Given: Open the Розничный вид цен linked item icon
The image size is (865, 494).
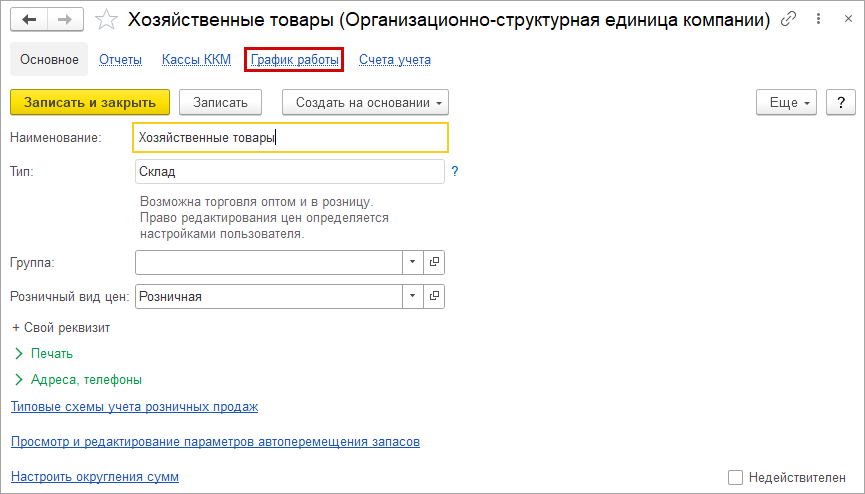Looking at the screenshot, I should pyautogui.click(x=435, y=296).
